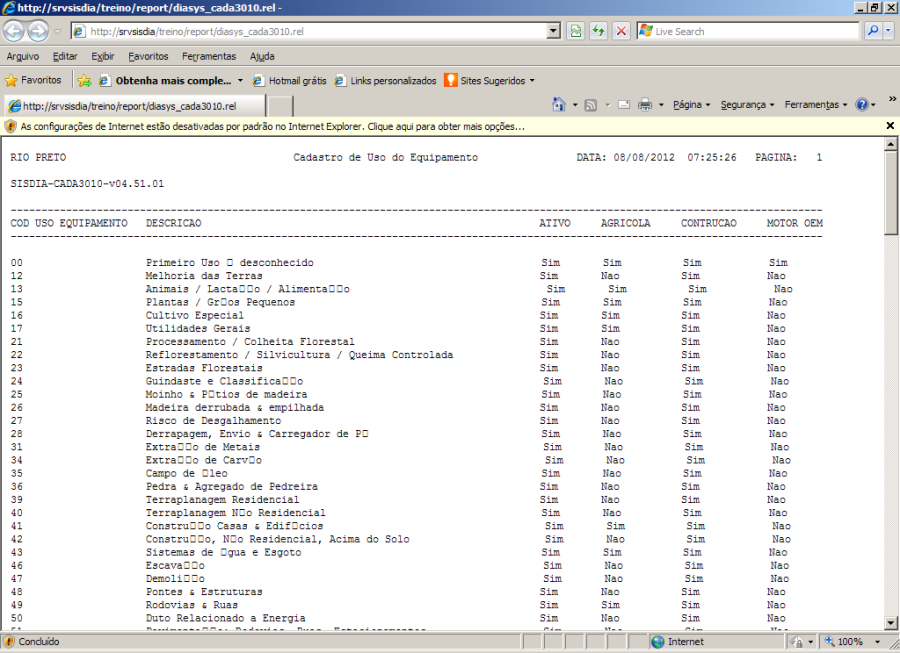Screen dimensions: 900x653
Task: Expand the Obtenha mais complementos dropdown arrow
Action: [240, 80]
